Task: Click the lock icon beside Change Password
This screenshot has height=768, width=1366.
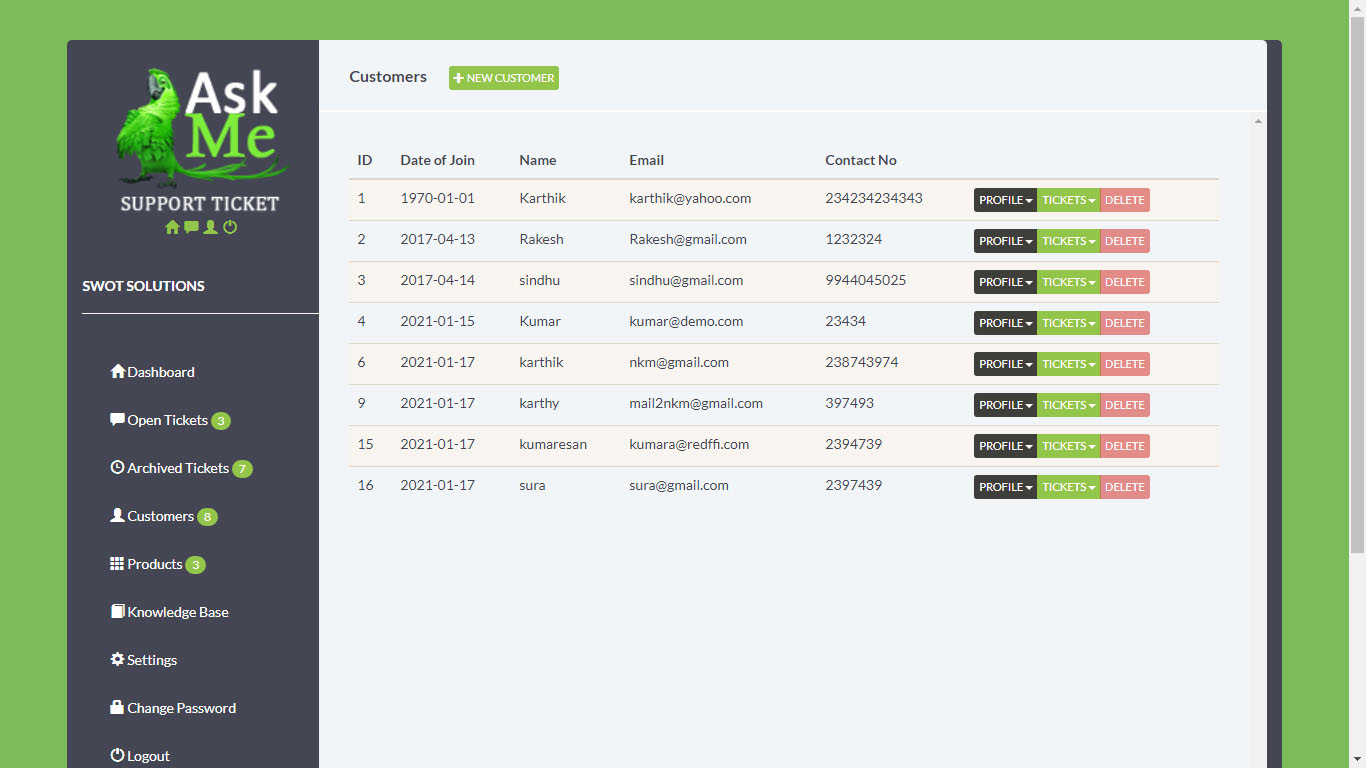Action: click(116, 707)
